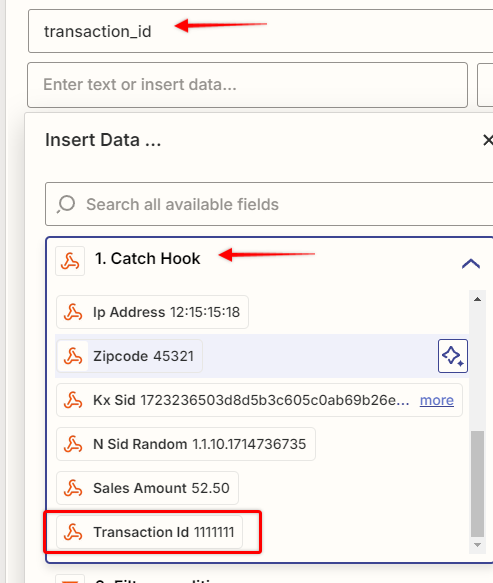The image size is (493, 583).
Task: Click the field list scrollbar thumb
Action: (x=477, y=483)
